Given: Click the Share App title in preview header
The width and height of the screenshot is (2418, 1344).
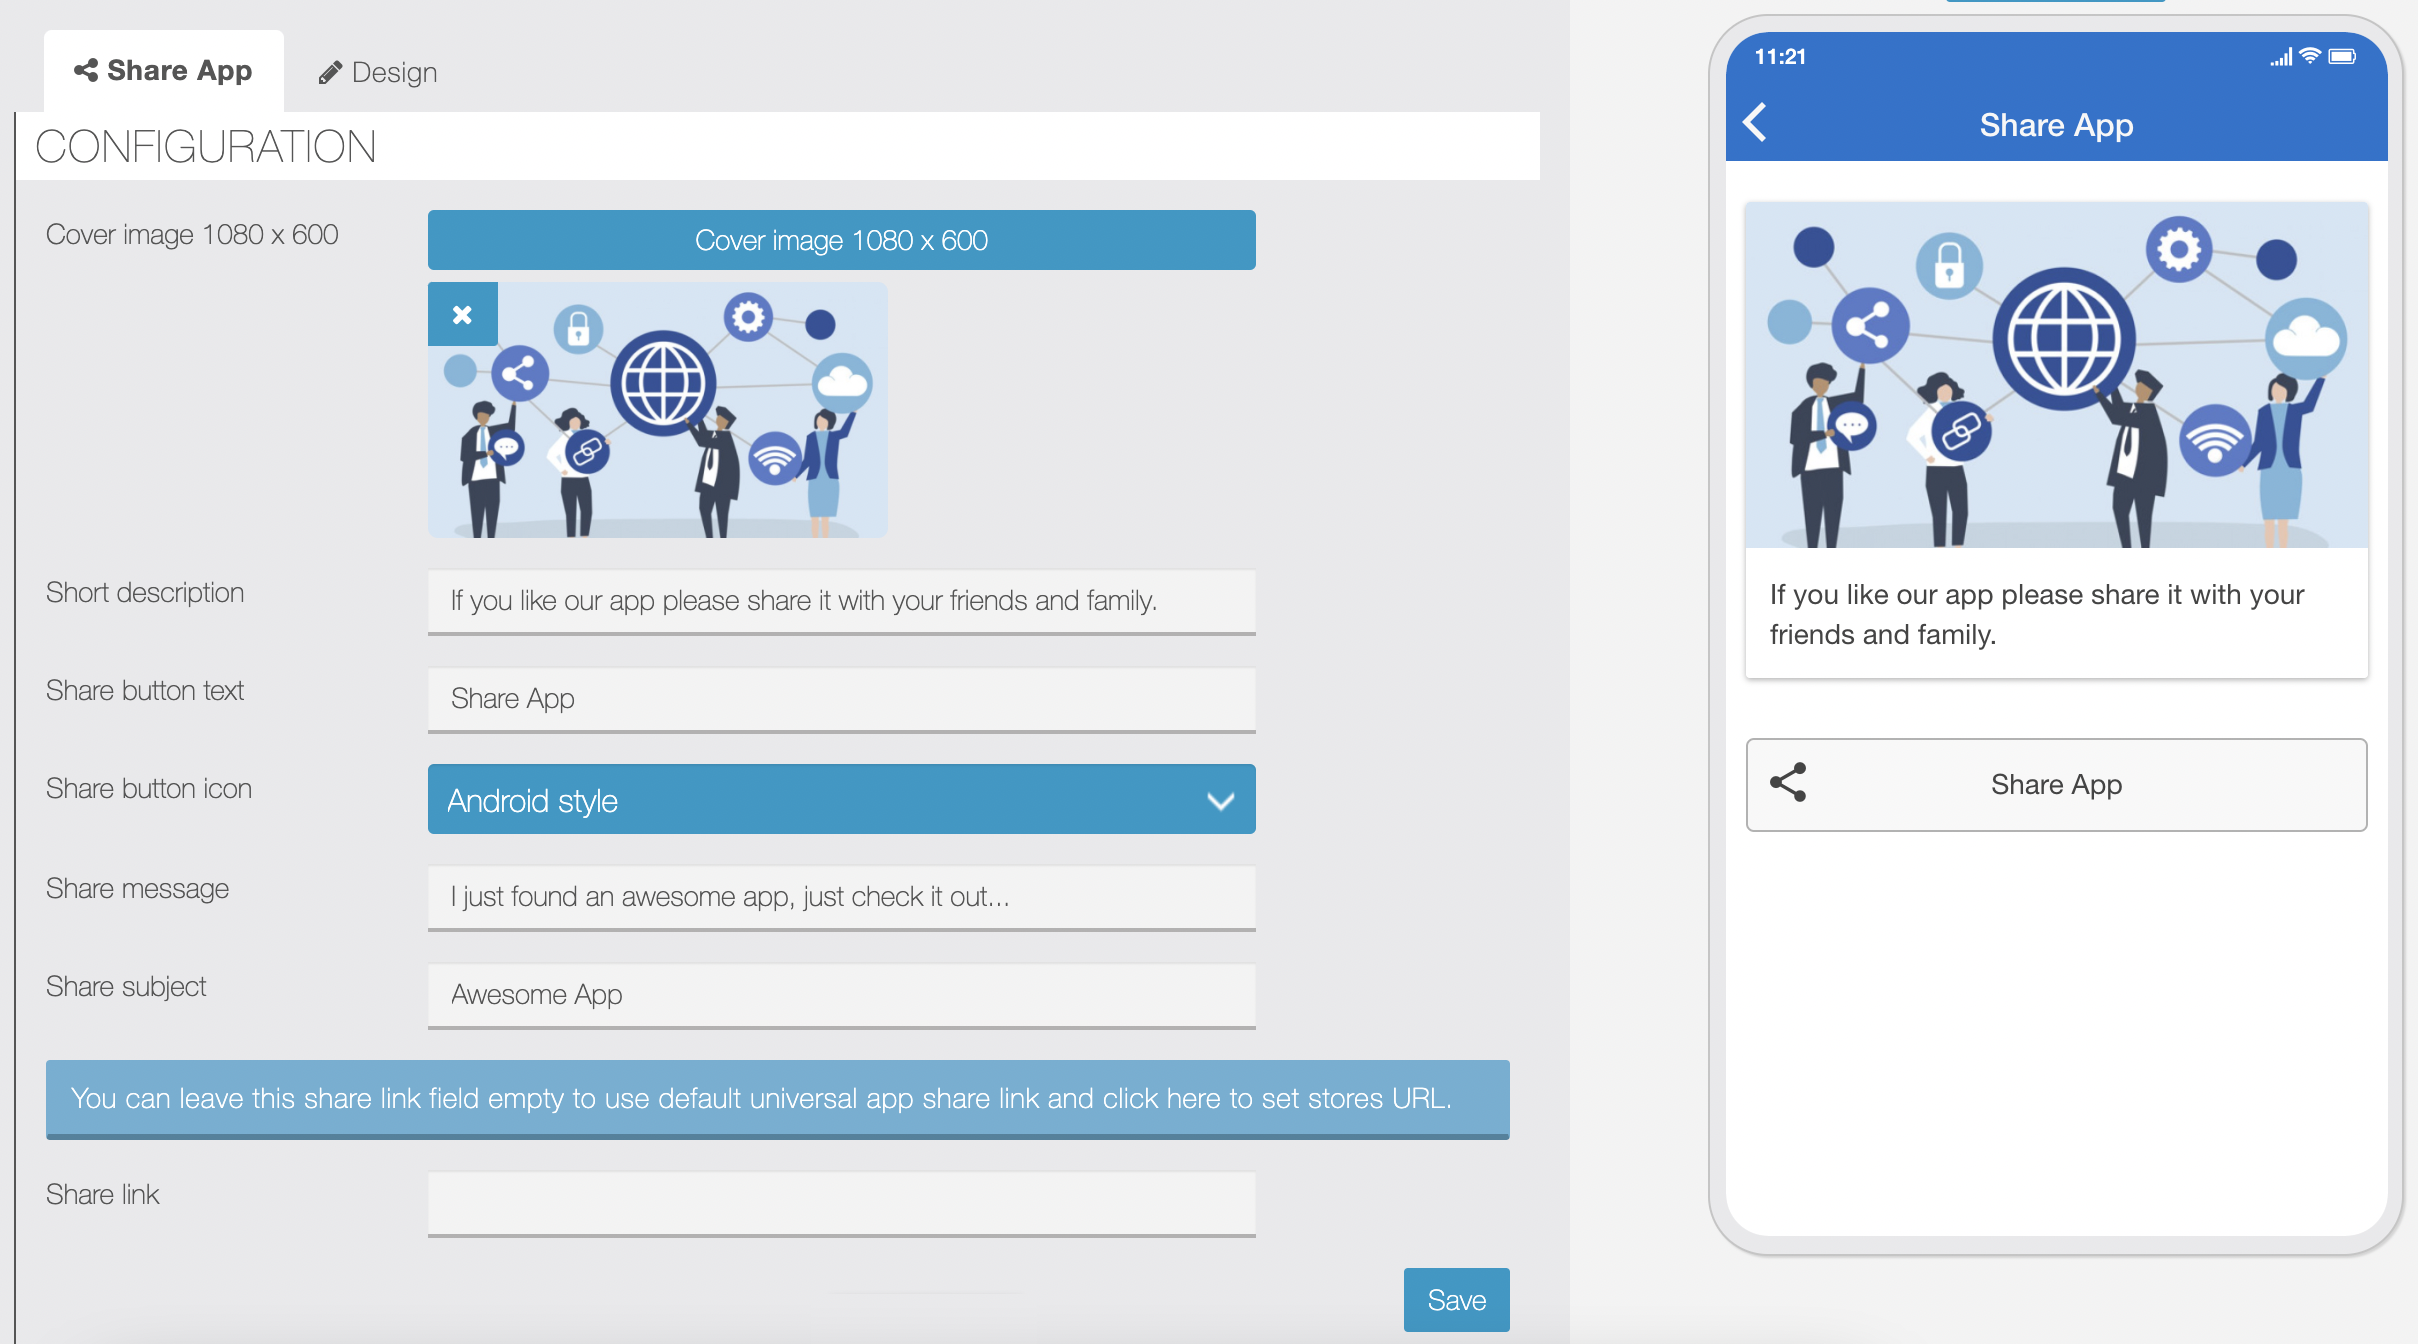Looking at the screenshot, I should [2056, 125].
